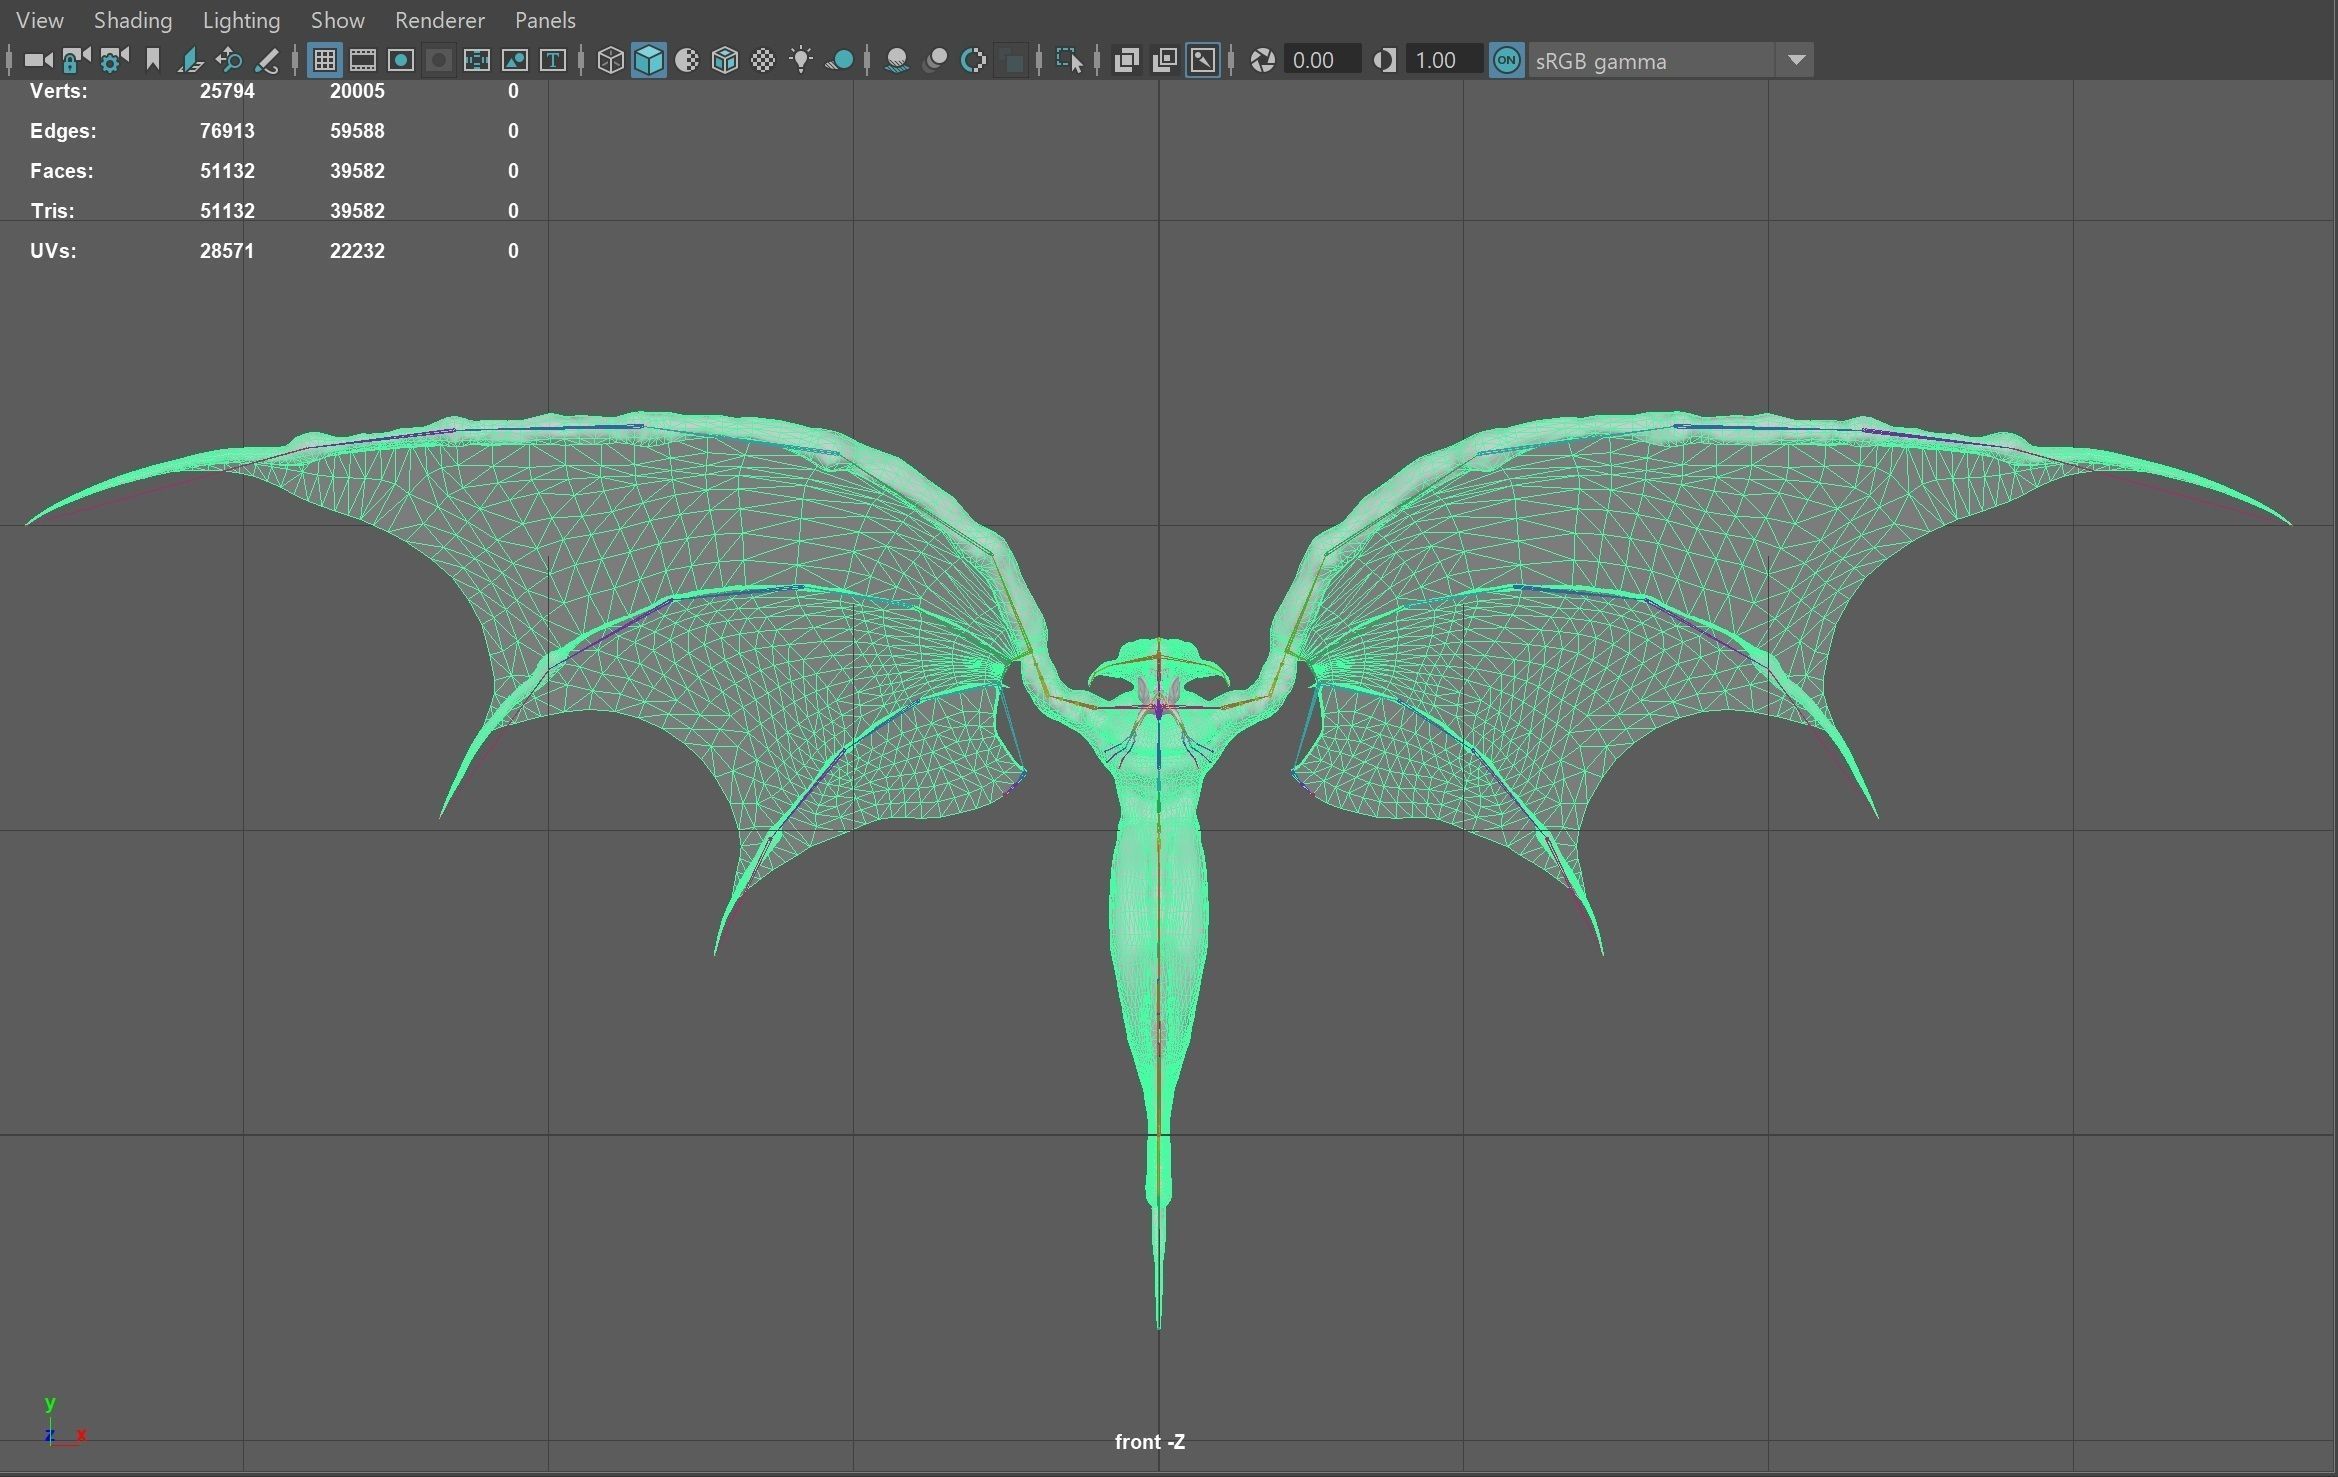Image resolution: width=2338 pixels, height=1477 pixels.
Task: Open the View menu
Action: pyautogui.click(x=40, y=20)
